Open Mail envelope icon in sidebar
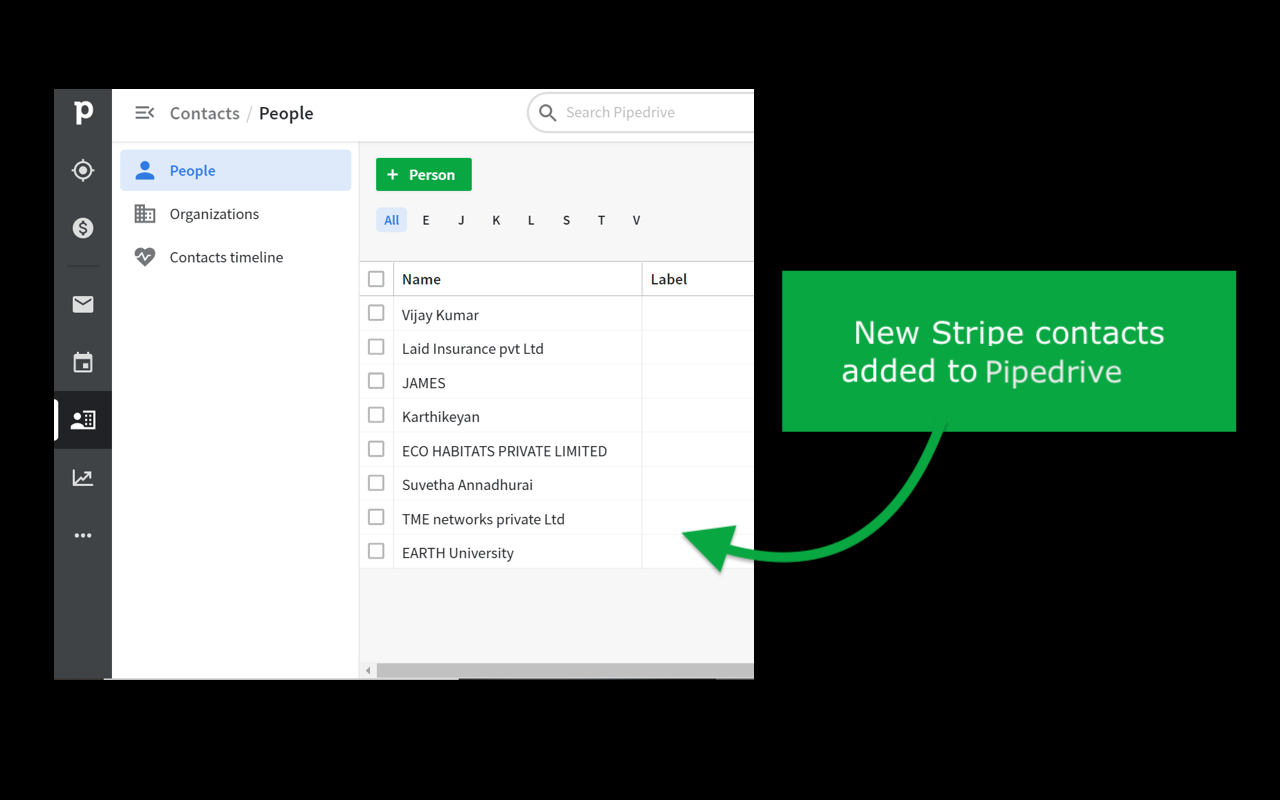The width and height of the screenshot is (1280, 800). click(x=83, y=304)
